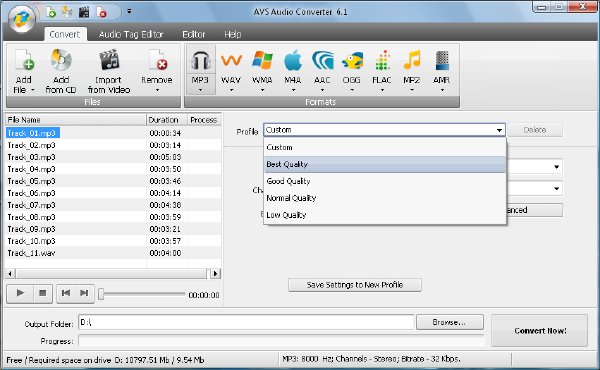The image size is (600, 370).
Task: Expand the WMA format dropdown arrow
Action: [262, 90]
